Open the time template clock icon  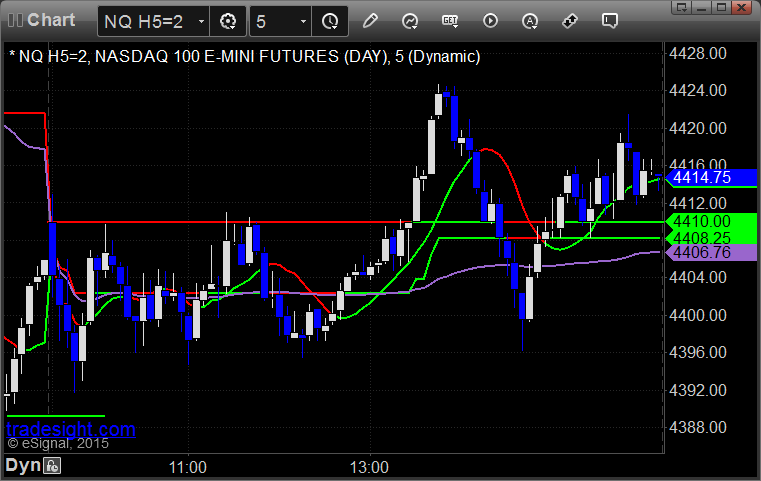tap(330, 21)
